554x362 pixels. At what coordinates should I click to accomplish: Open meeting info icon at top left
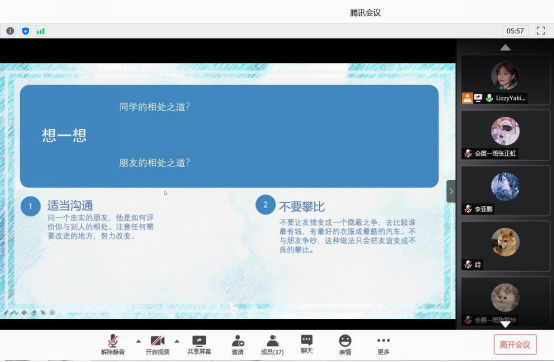tap(10, 31)
